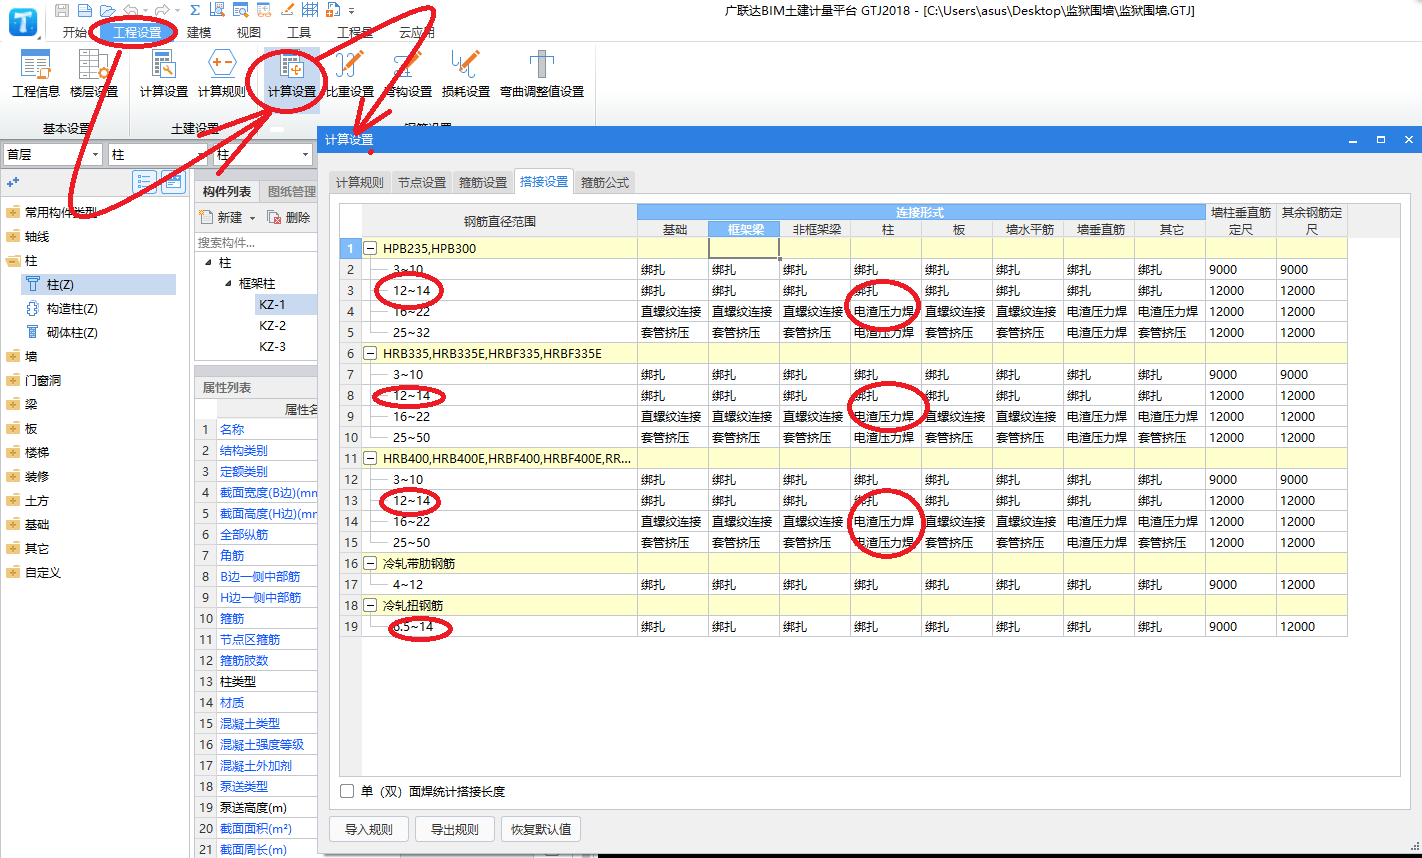
Task: Collapse the HRB400,HRB400E group
Action: point(370,458)
